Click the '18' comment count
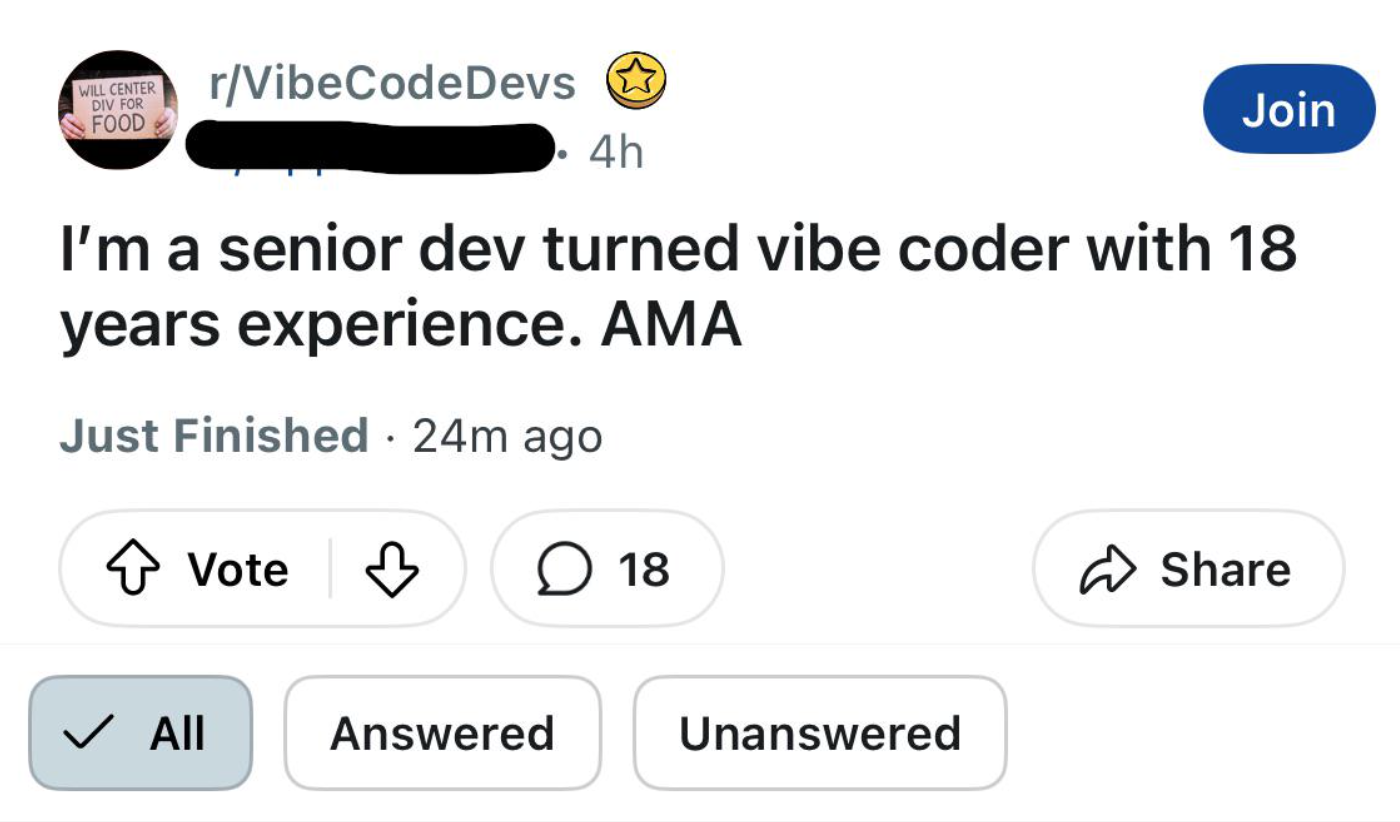The image size is (1400, 822). coord(643,570)
